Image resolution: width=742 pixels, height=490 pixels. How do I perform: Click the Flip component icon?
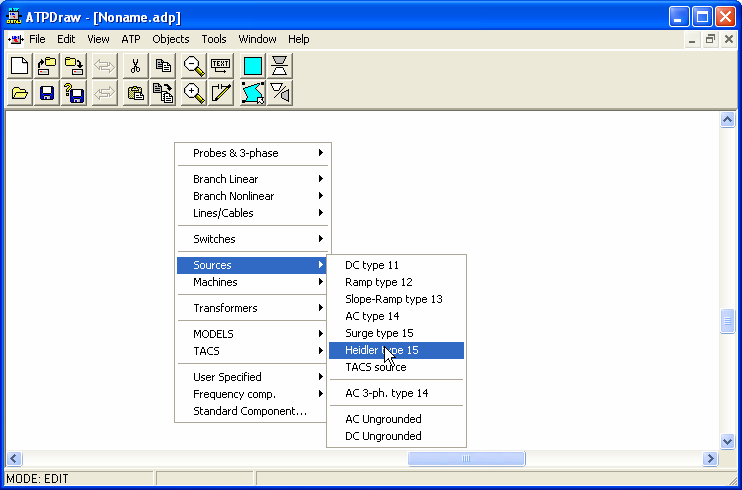[280, 65]
